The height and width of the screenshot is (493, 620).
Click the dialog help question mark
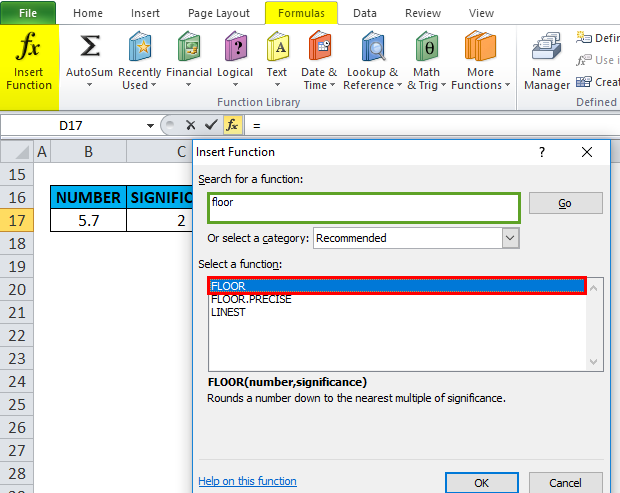pos(542,152)
